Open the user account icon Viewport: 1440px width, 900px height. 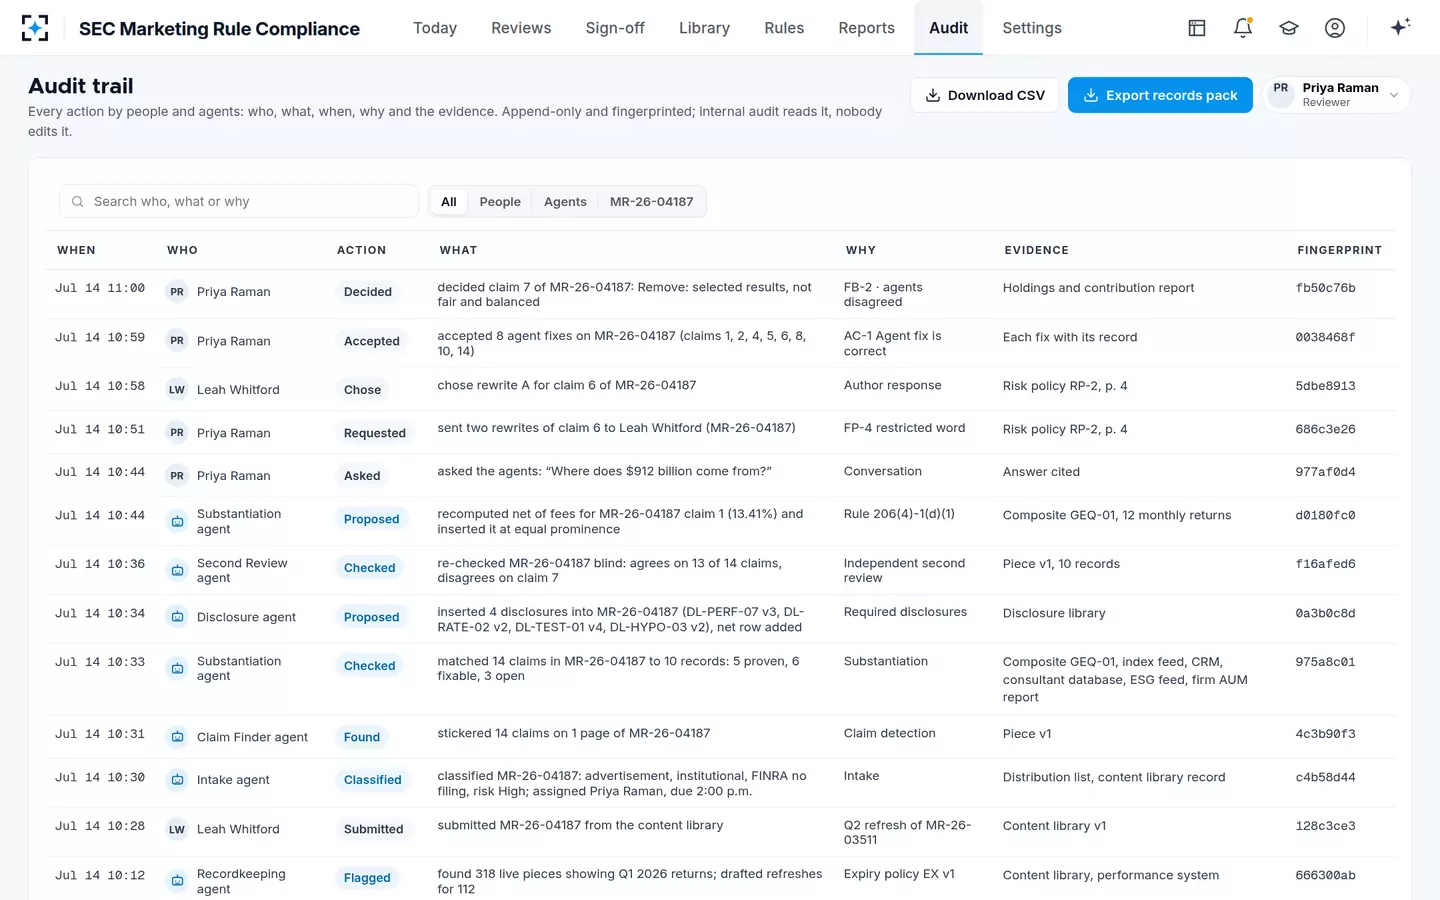1335,28
